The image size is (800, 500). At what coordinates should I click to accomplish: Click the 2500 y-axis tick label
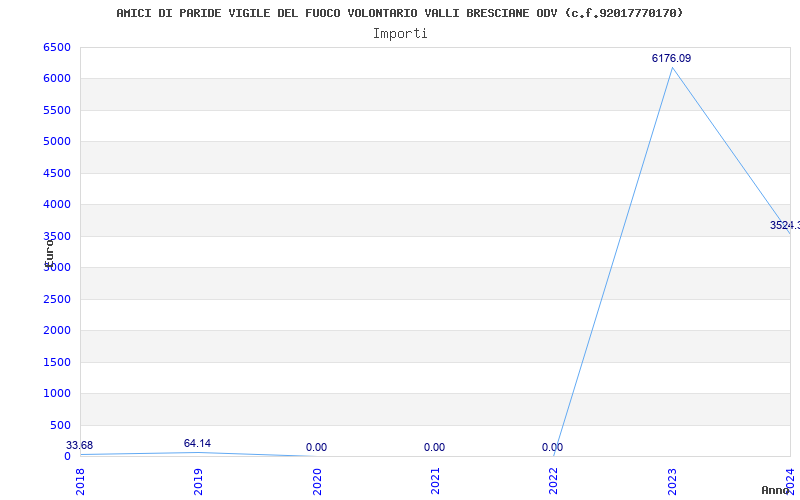(x=57, y=299)
